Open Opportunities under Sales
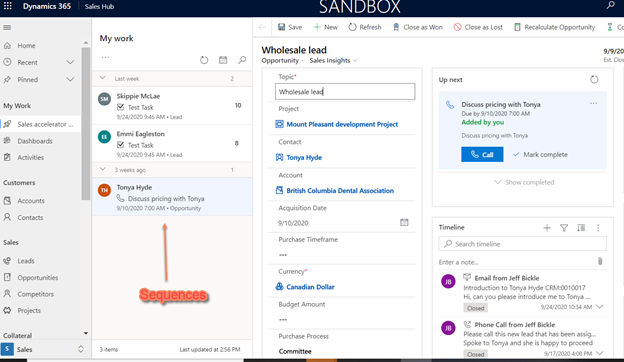This screenshot has width=624, height=362. pyautogui.click(x=37, y=277)
